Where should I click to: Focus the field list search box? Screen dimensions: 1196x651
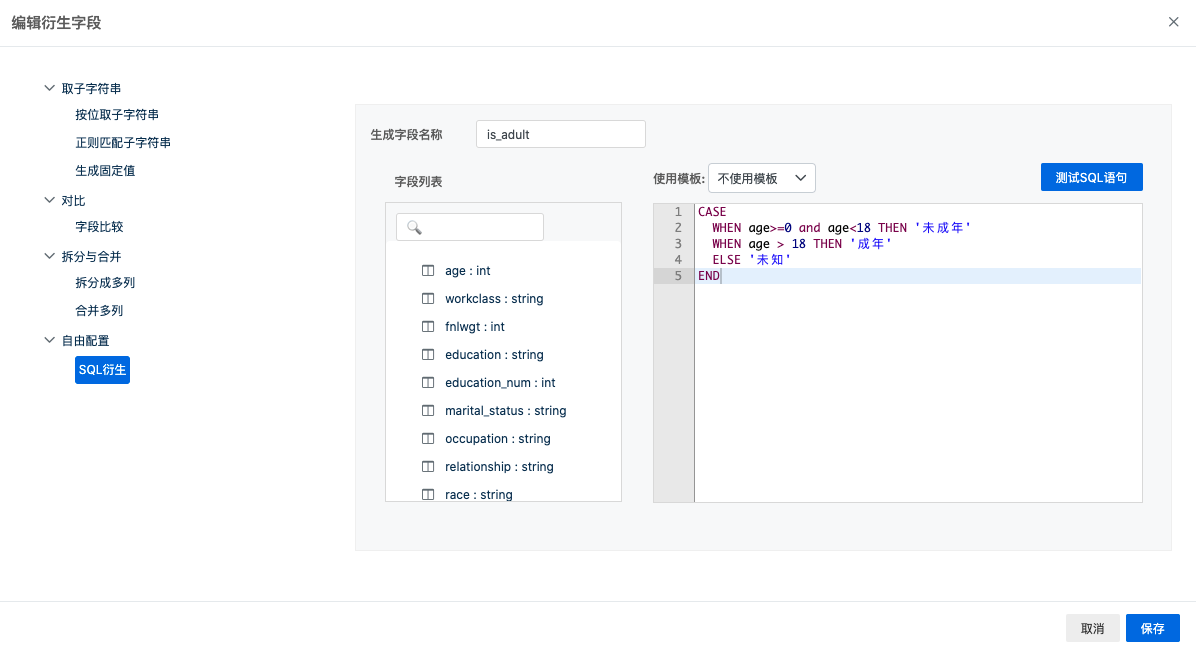point(470,227)
